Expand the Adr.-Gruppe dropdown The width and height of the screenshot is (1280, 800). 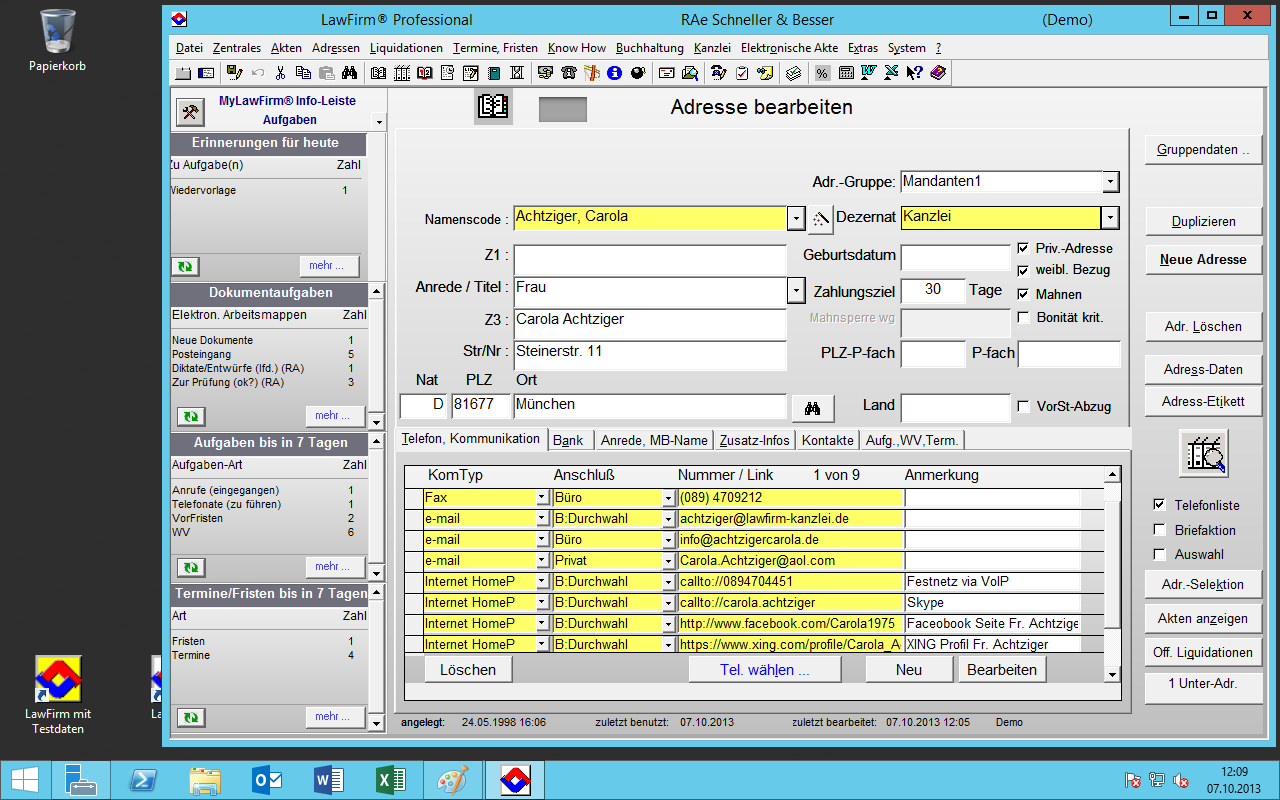pos(1110,182)
